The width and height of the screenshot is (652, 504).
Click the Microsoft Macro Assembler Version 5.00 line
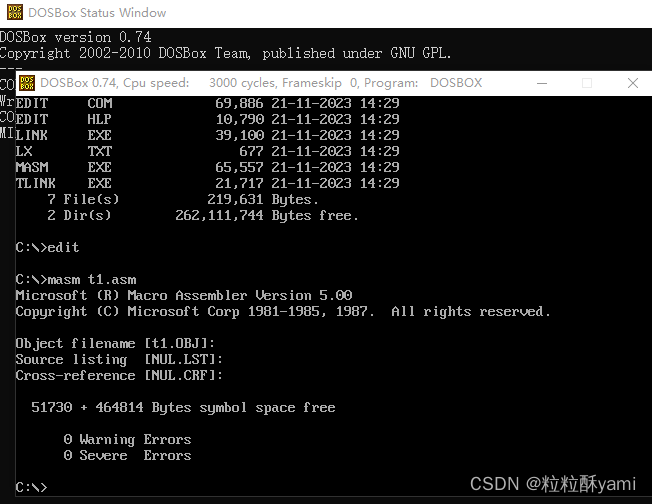click(x=184, y=295)
